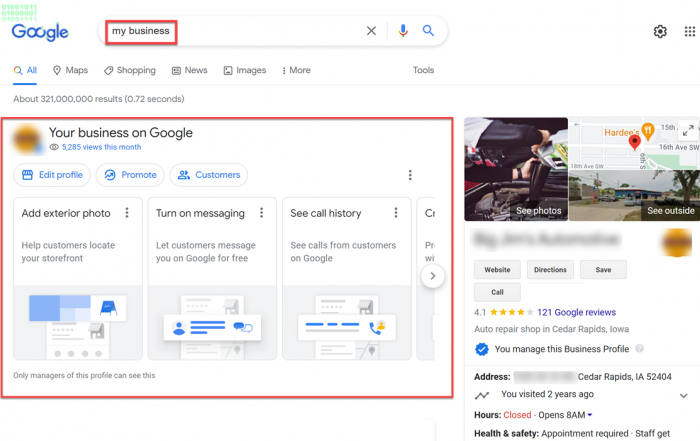Switch to the All results tab

point(25,70)
